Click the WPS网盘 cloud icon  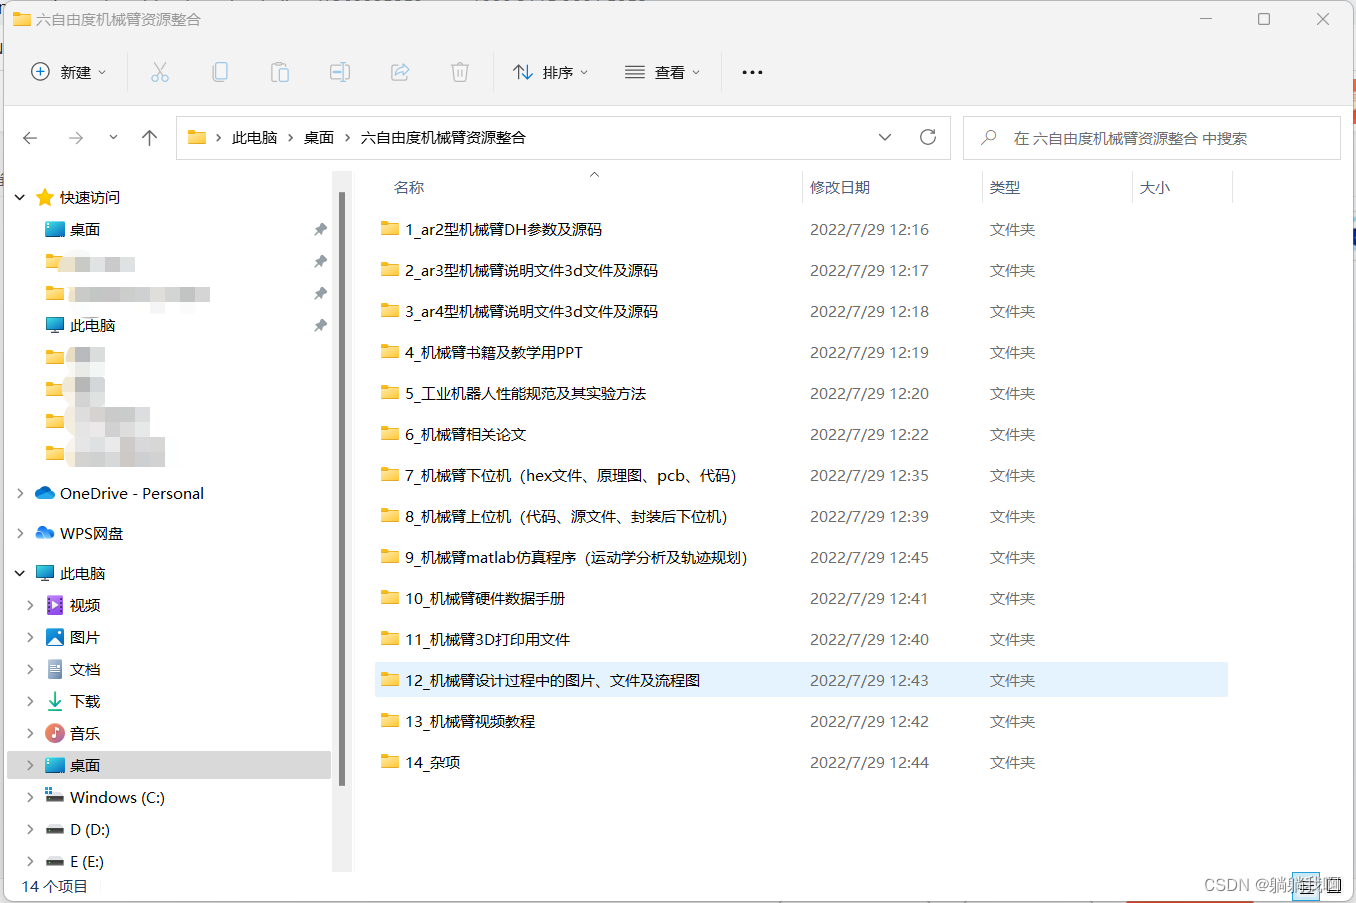click(45, 533)
